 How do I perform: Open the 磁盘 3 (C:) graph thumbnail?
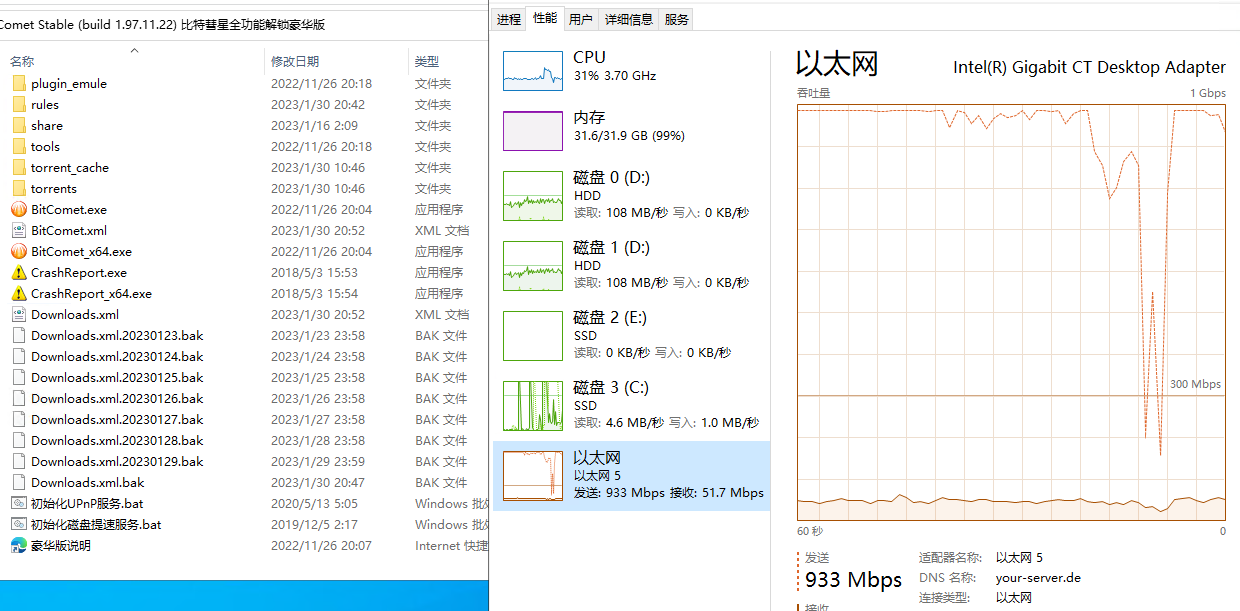click(533, 406)
